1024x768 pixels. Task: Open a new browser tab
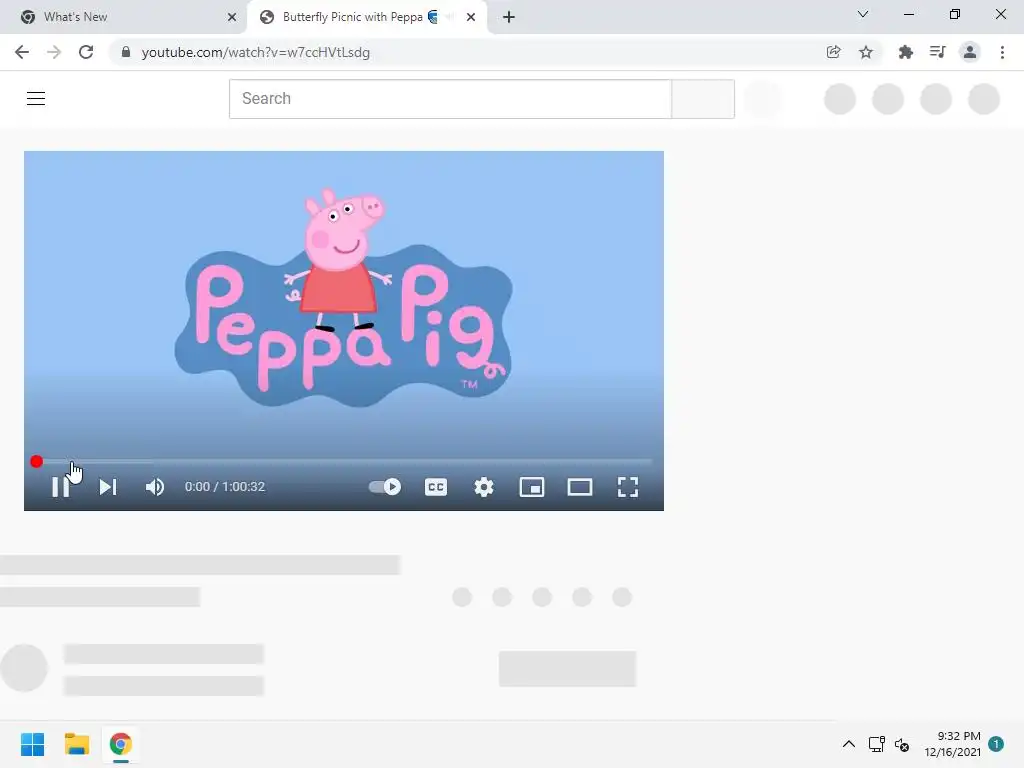click(509, 17)
